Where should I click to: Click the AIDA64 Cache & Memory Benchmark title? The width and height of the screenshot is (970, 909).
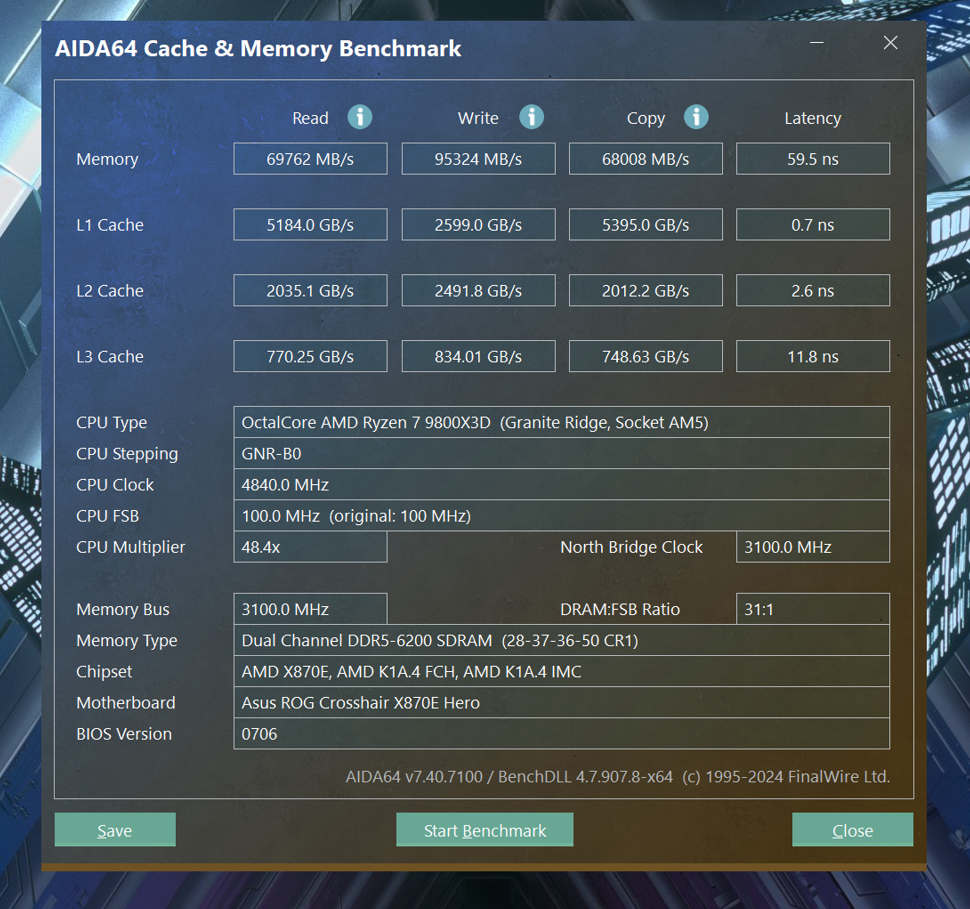258,49
